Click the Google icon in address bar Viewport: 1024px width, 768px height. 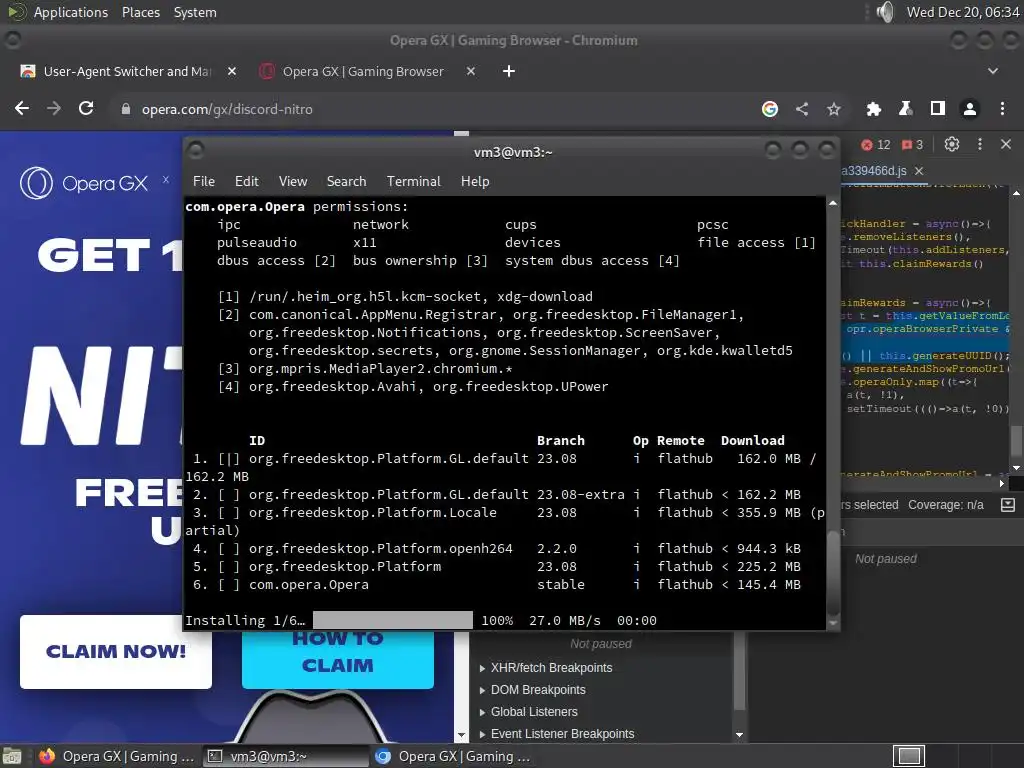tap(770, 109)
